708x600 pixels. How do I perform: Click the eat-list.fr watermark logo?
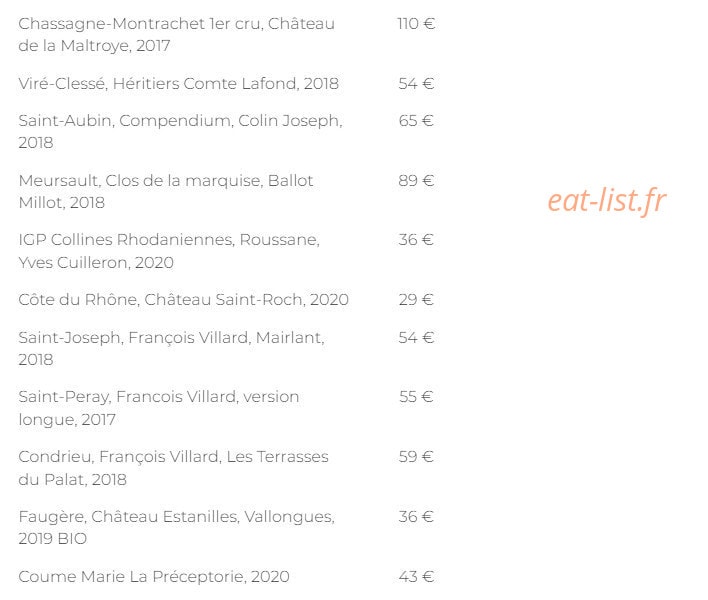point(607,200)
